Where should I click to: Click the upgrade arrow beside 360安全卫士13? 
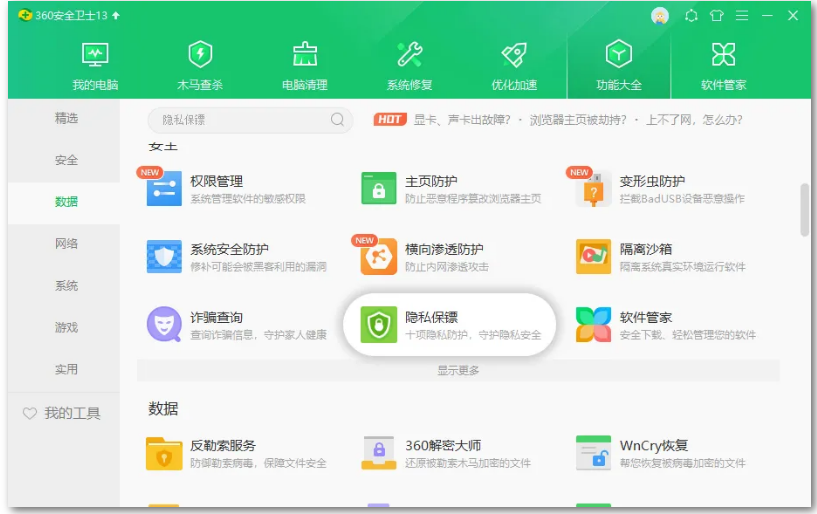pos(116,16)
